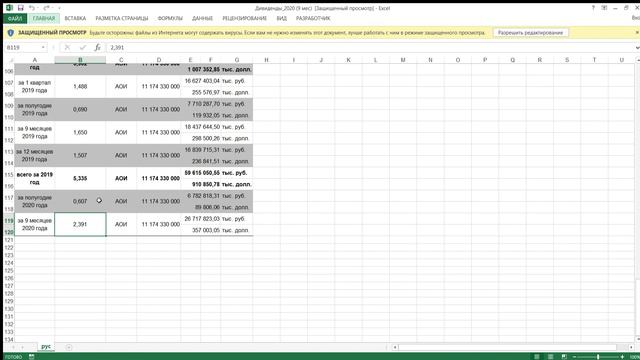The height and width of the screenshot is (360, 640).
Task: Click the zoom out minus button
Action: tap(574, 357)
